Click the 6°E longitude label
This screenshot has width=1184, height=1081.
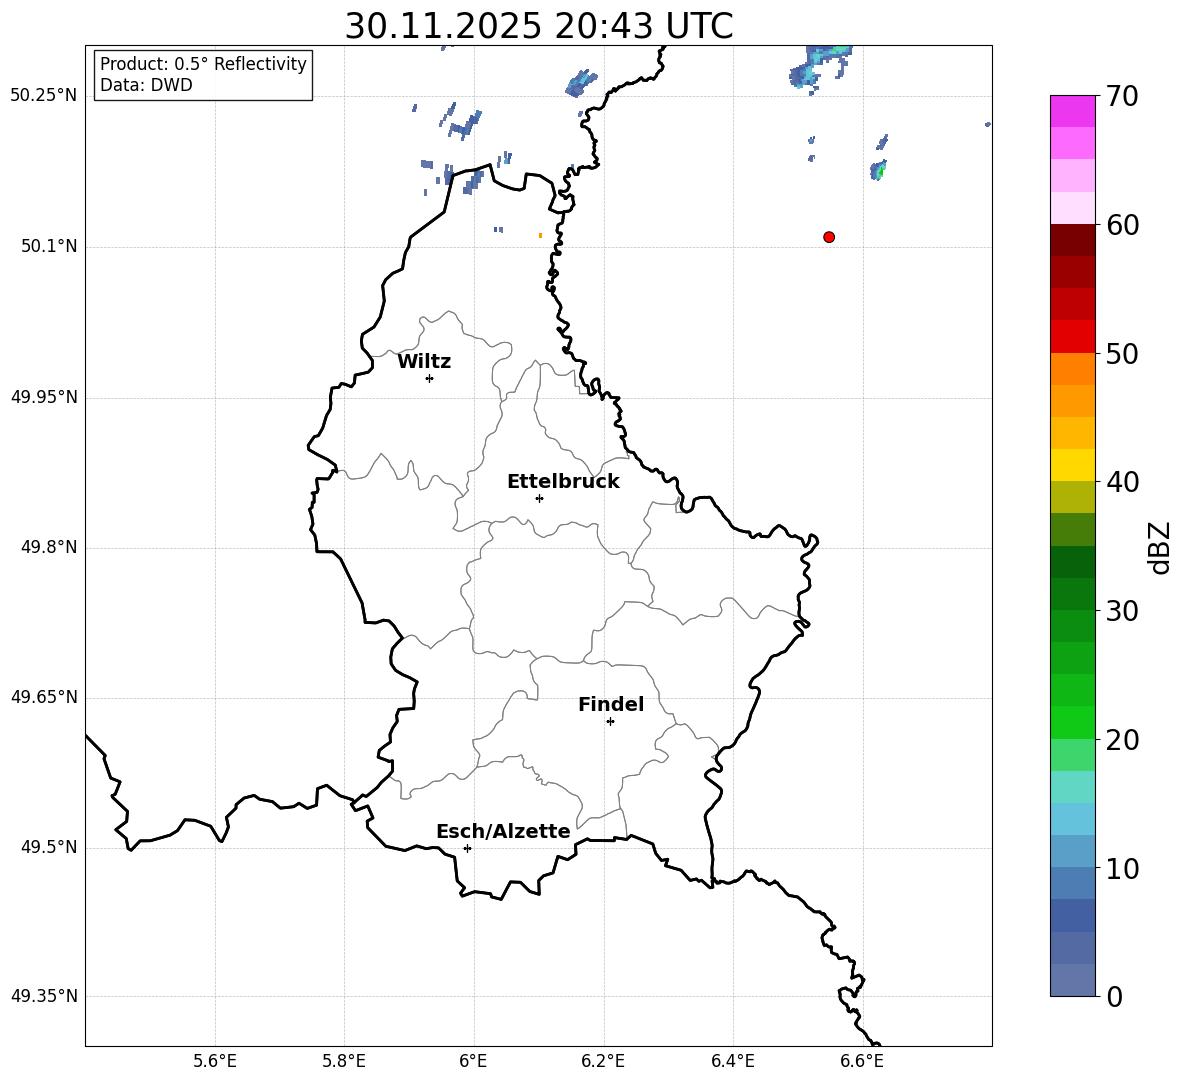tap(473, 1062)
